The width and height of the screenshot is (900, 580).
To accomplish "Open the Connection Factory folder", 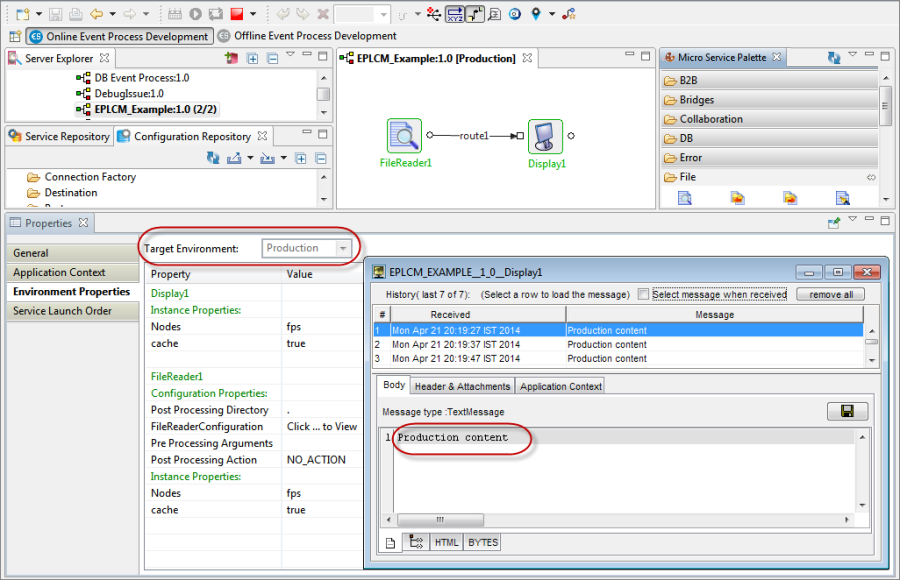I will [x=82, y=177].
